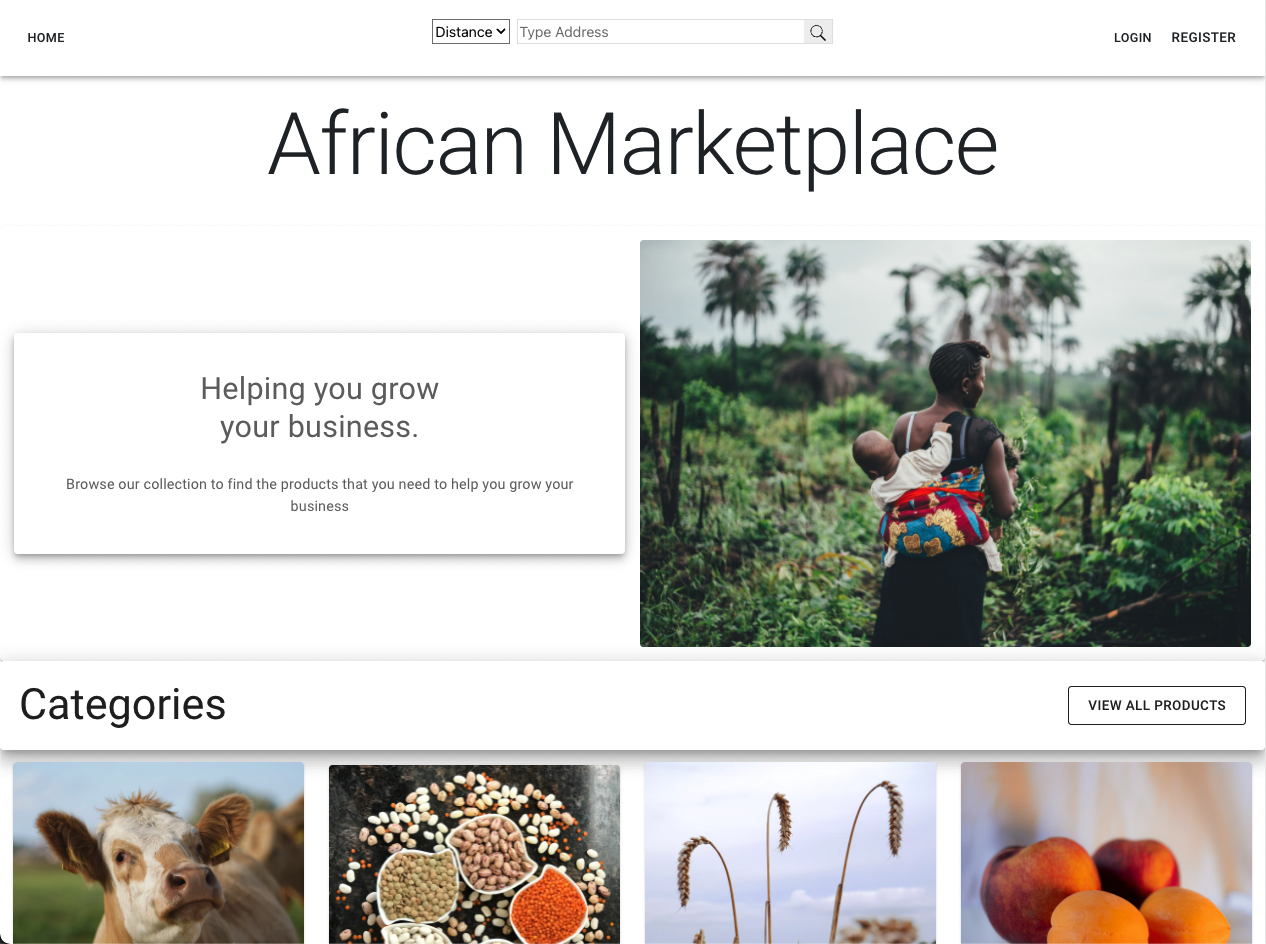Go to the HOME nav link

point(46,38)
